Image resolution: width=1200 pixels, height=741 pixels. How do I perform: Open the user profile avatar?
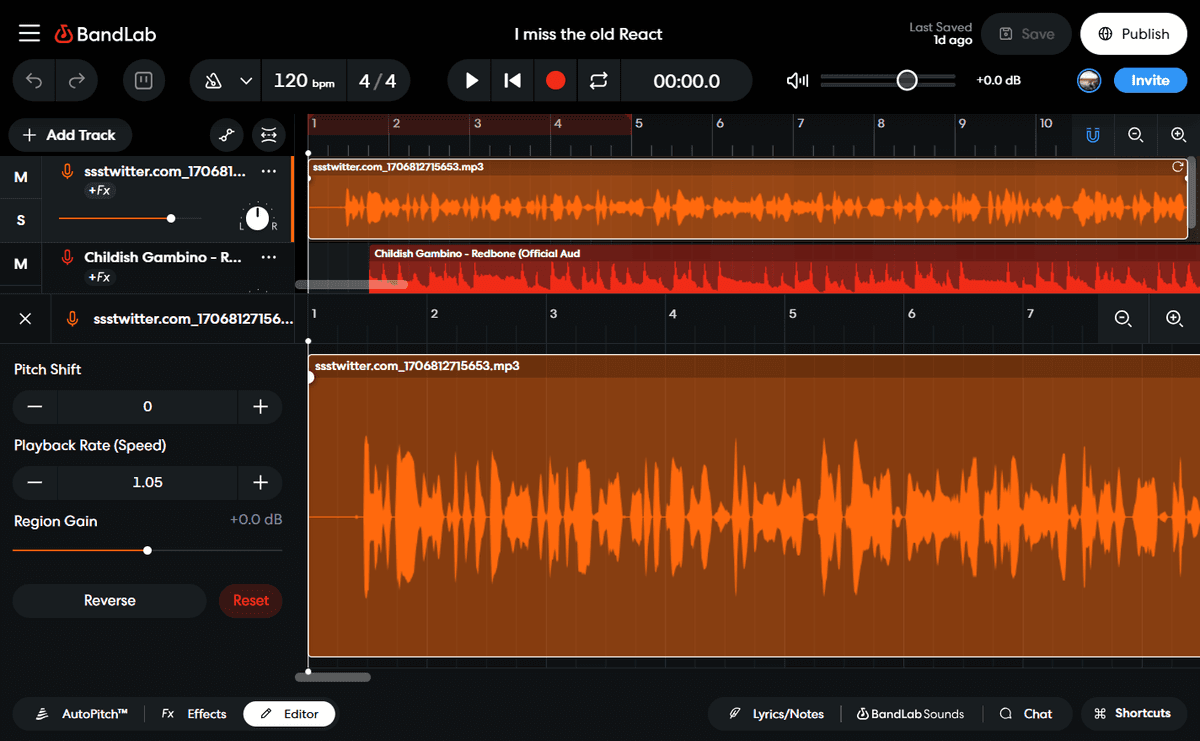coord(1089,81)
